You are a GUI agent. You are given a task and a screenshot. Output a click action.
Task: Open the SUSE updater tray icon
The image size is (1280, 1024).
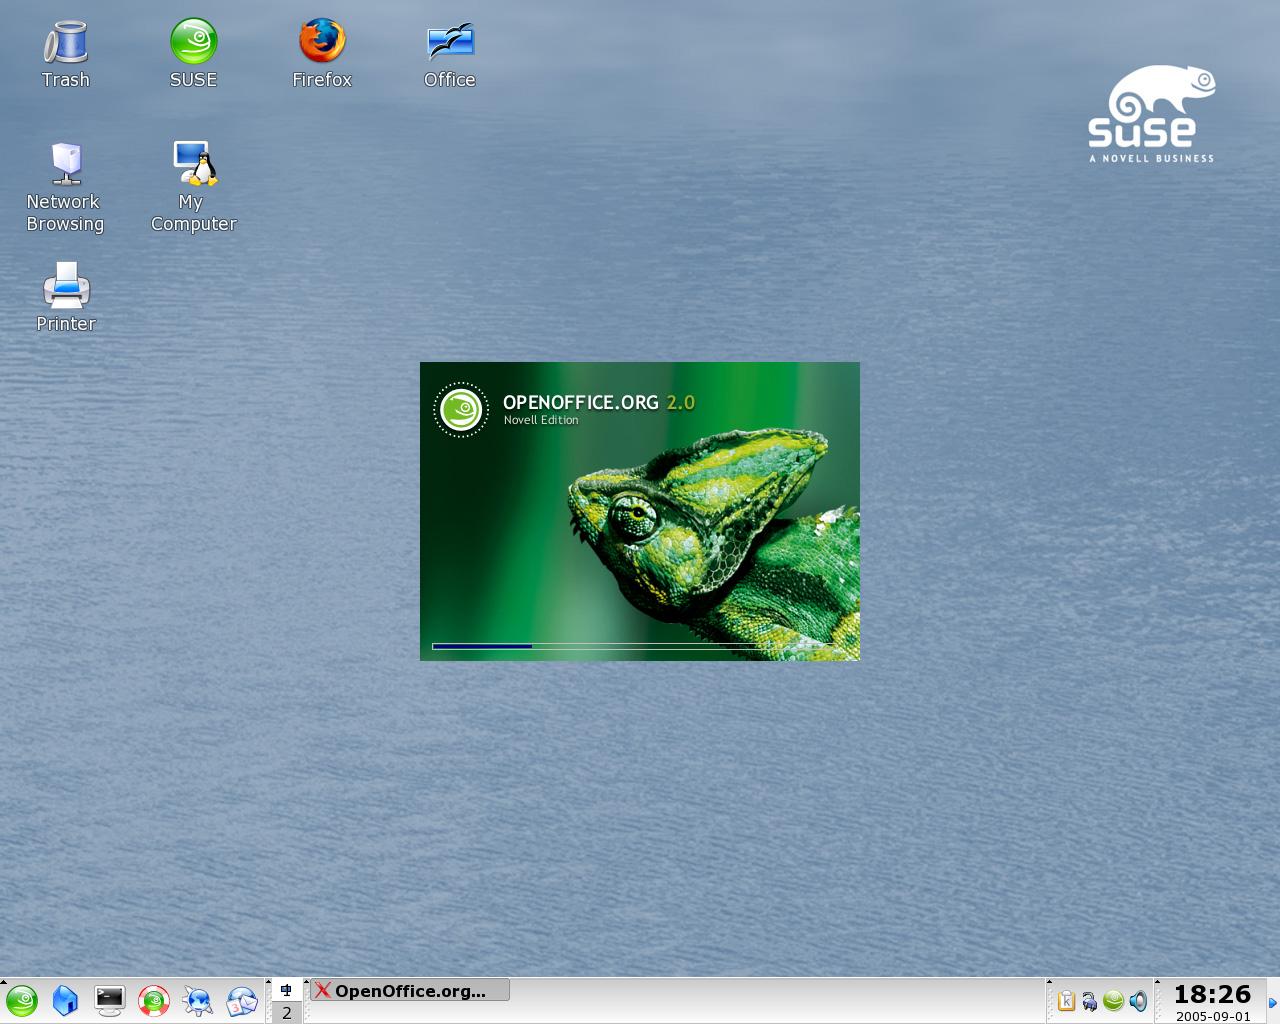1113,1001
